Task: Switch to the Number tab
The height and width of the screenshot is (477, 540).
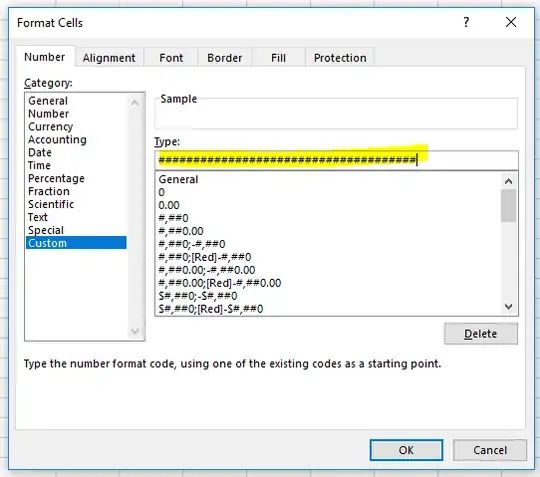Action: [44, 57]
